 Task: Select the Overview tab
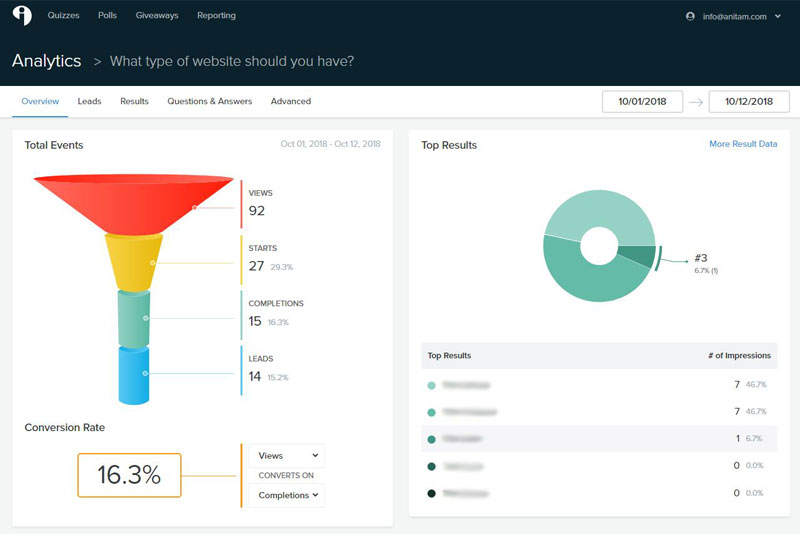40,101
